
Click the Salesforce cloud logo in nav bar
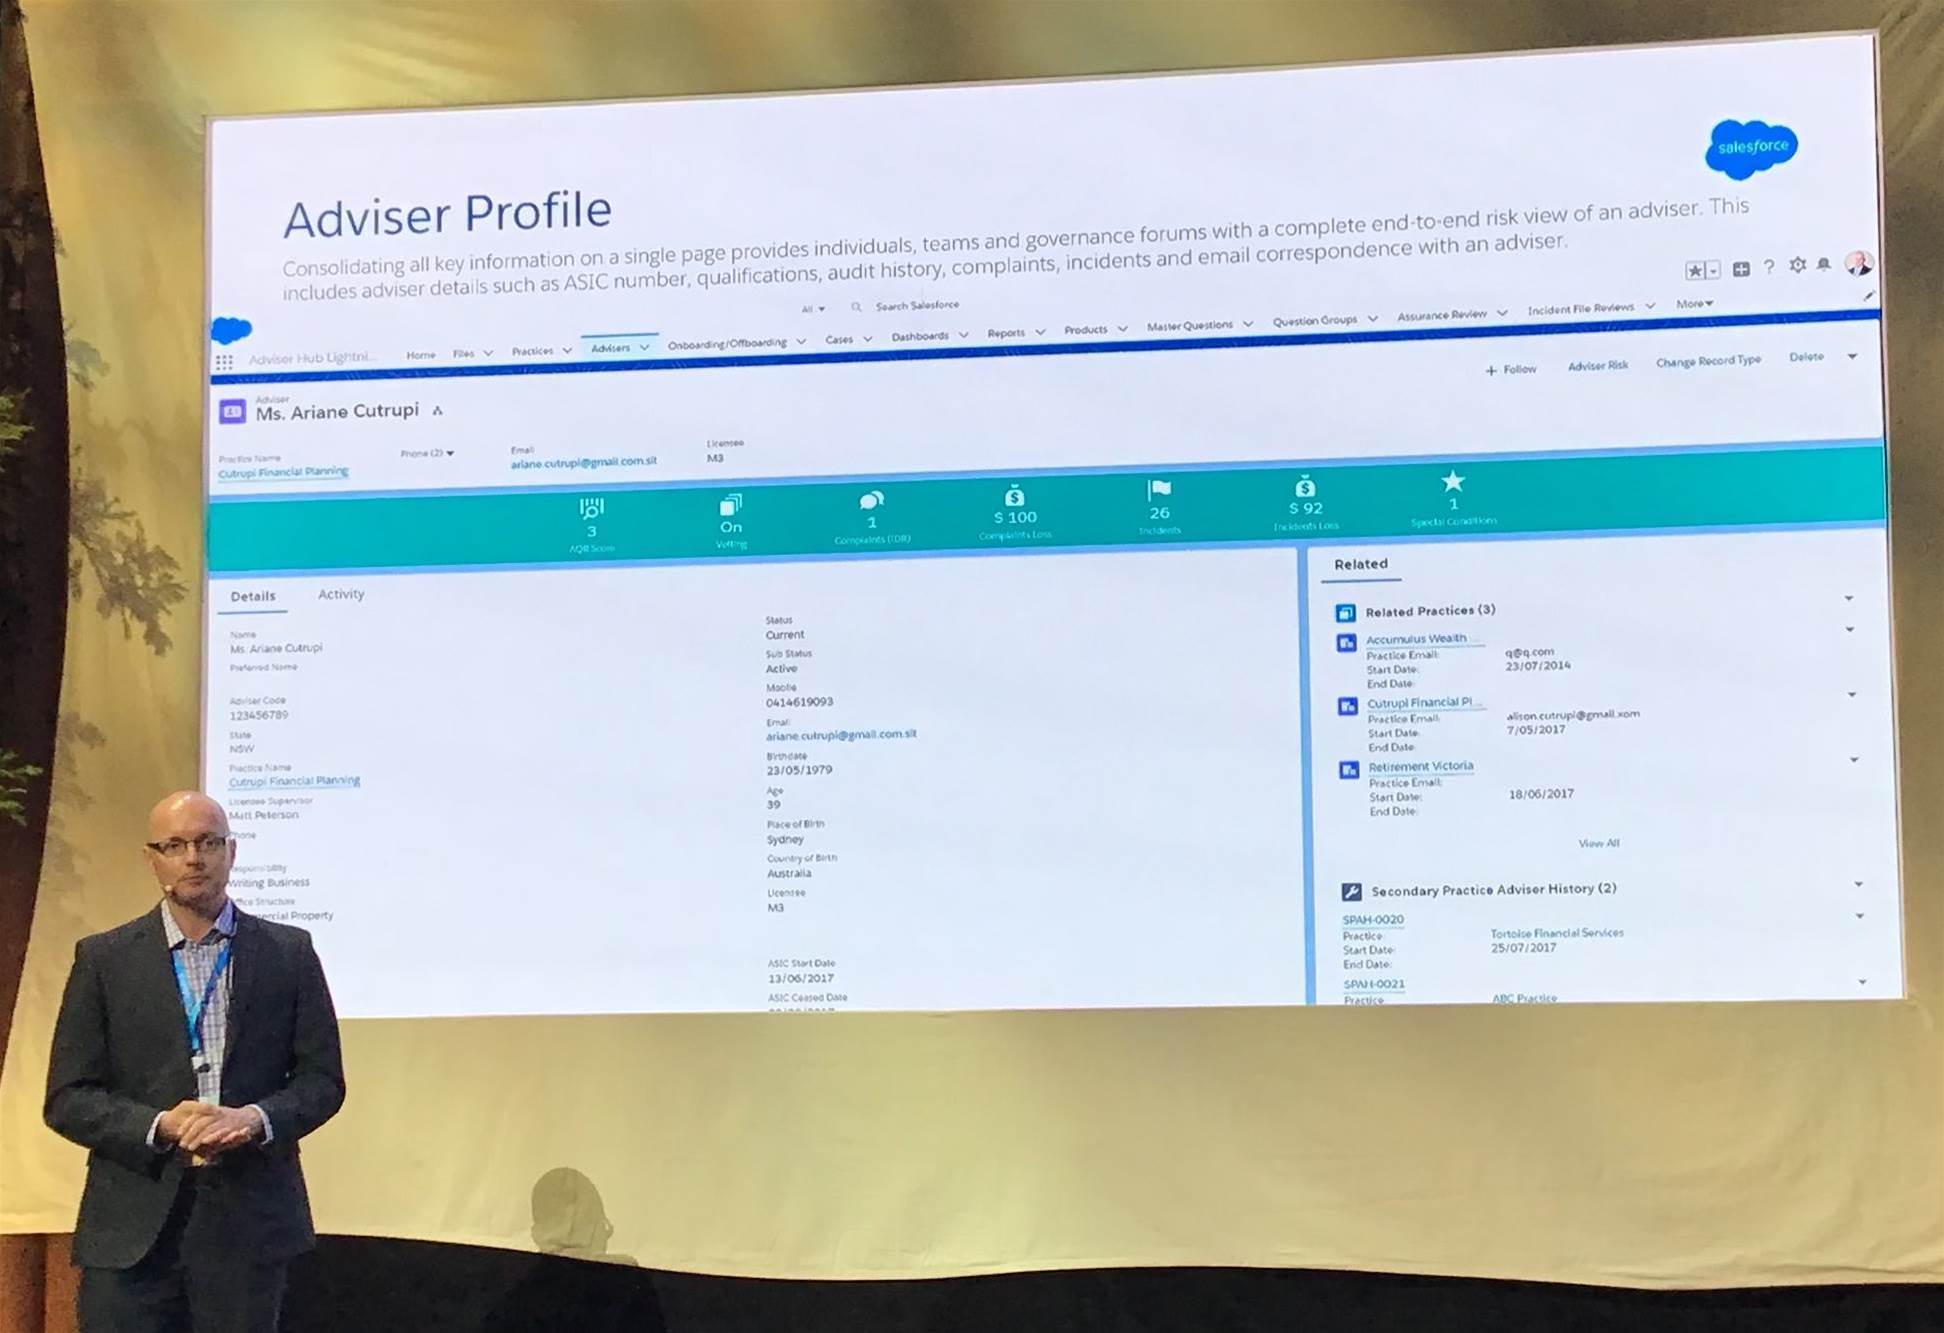click(x=231, y=329)
